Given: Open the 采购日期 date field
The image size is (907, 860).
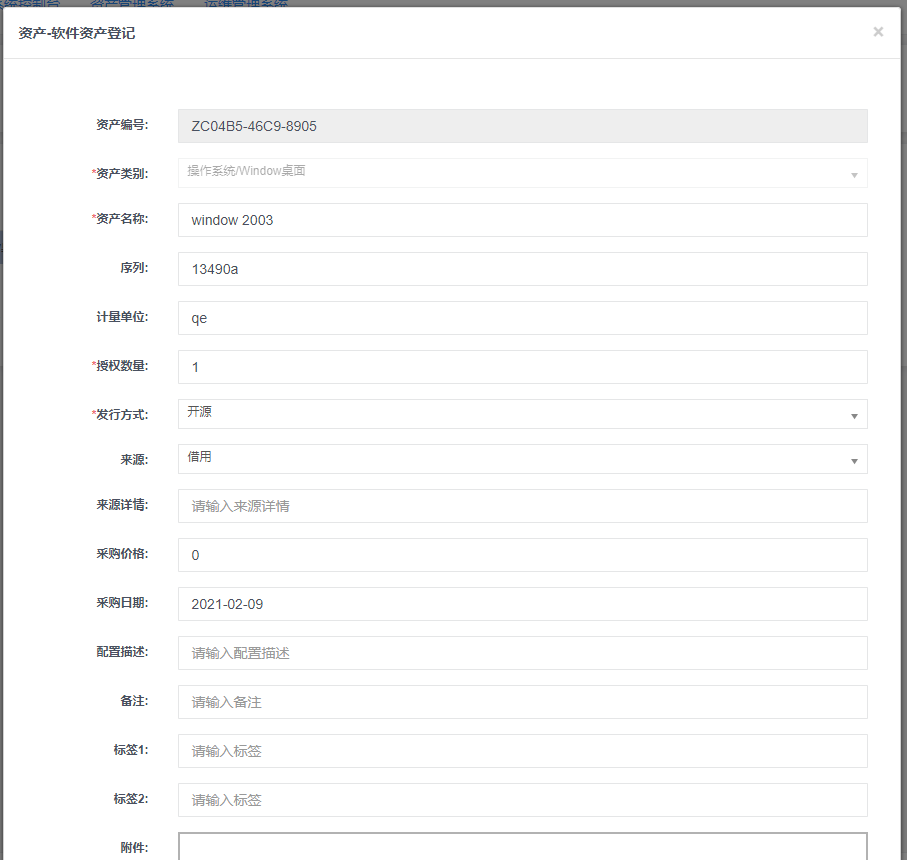Looking at the screenshot, I should point(522,604).
